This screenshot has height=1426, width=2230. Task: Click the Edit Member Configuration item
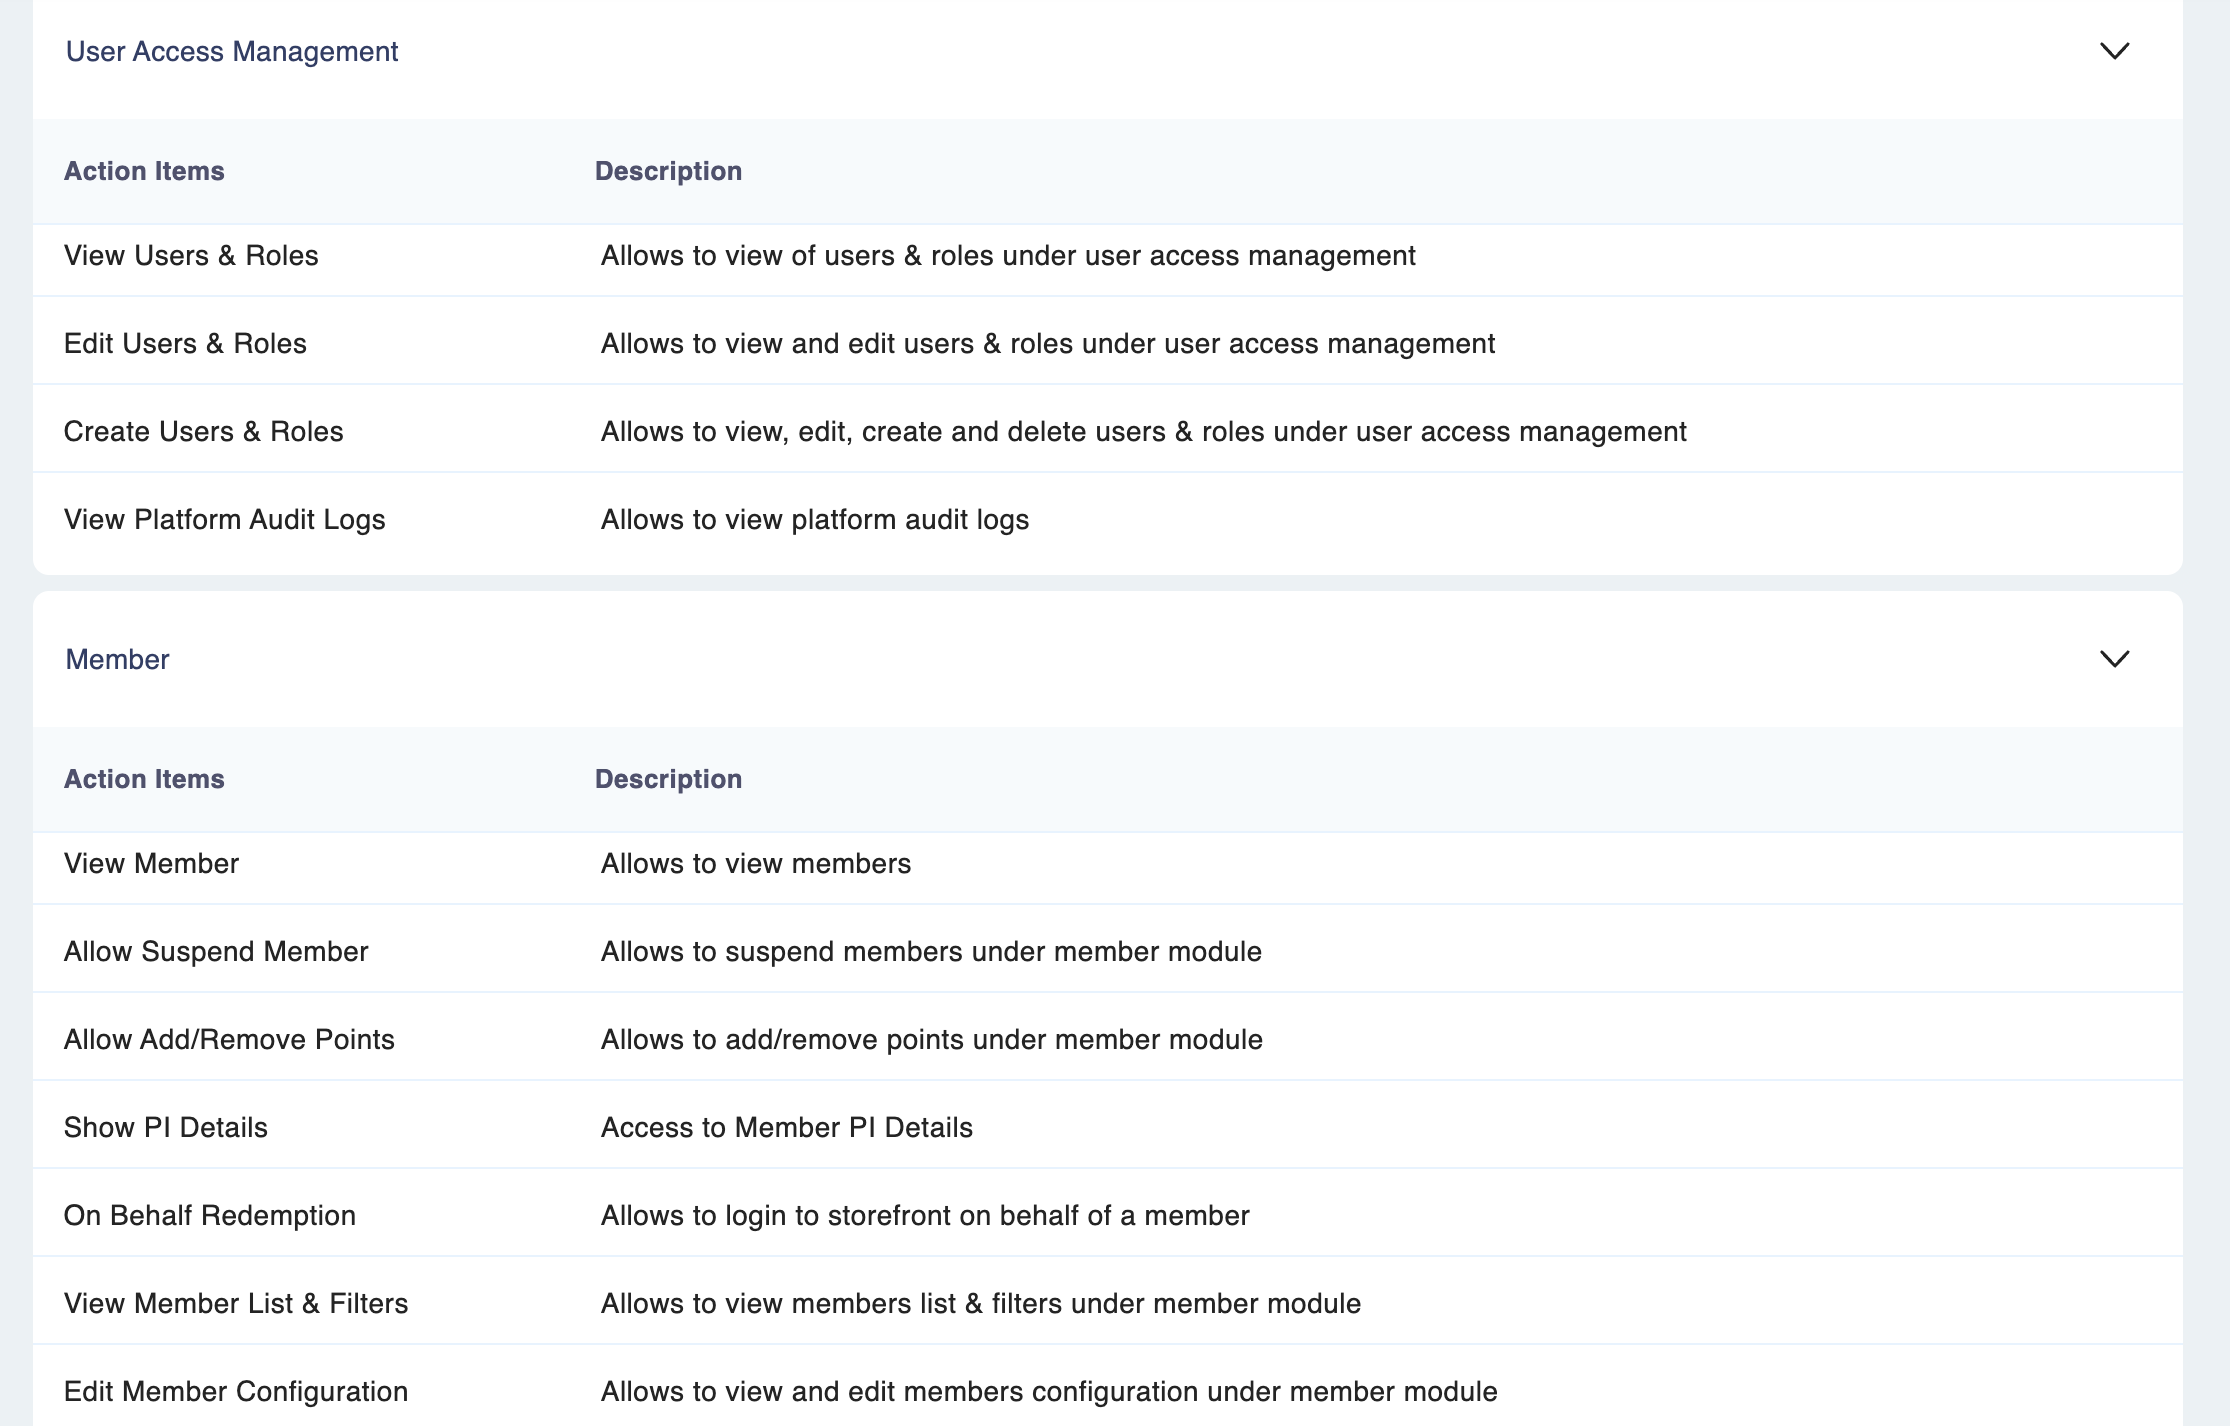[x=236, y=1392]
